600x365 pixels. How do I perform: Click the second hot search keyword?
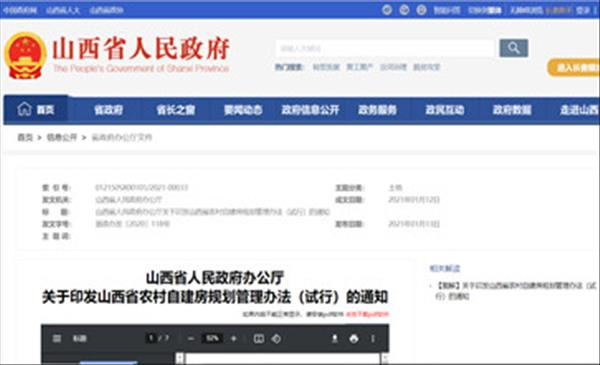(x=360, y=67)
